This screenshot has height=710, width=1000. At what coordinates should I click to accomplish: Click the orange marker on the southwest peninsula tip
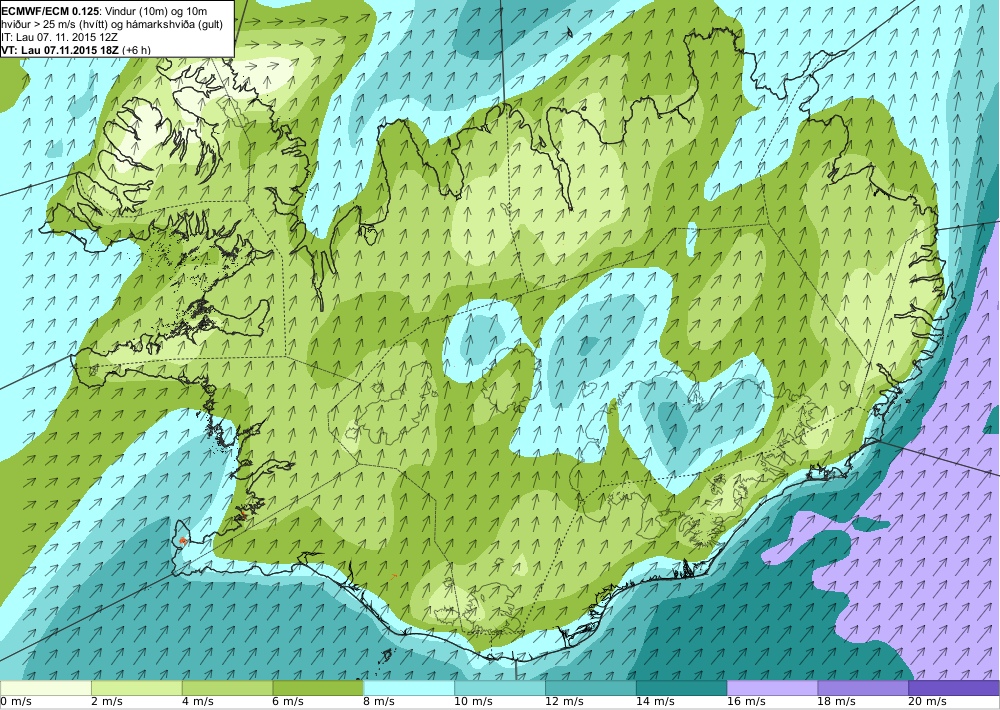click(183, 540)
